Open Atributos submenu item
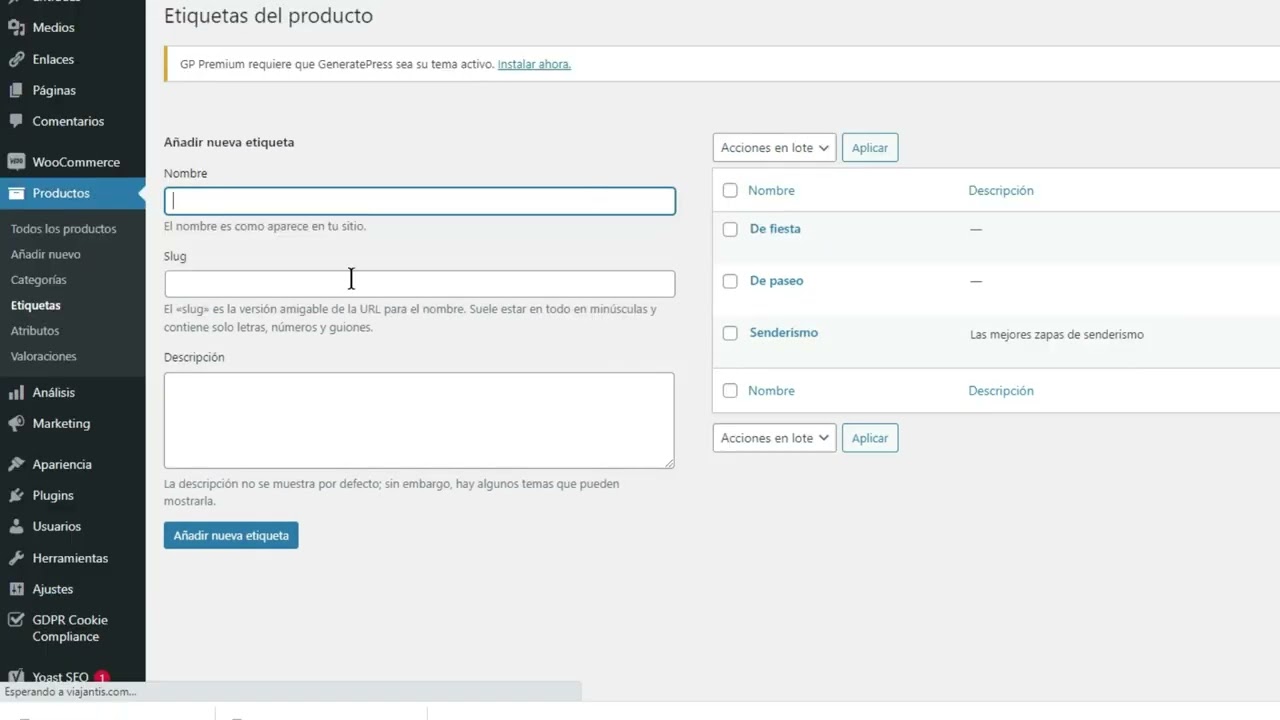The image size is (1280, 720). [35, 331]
